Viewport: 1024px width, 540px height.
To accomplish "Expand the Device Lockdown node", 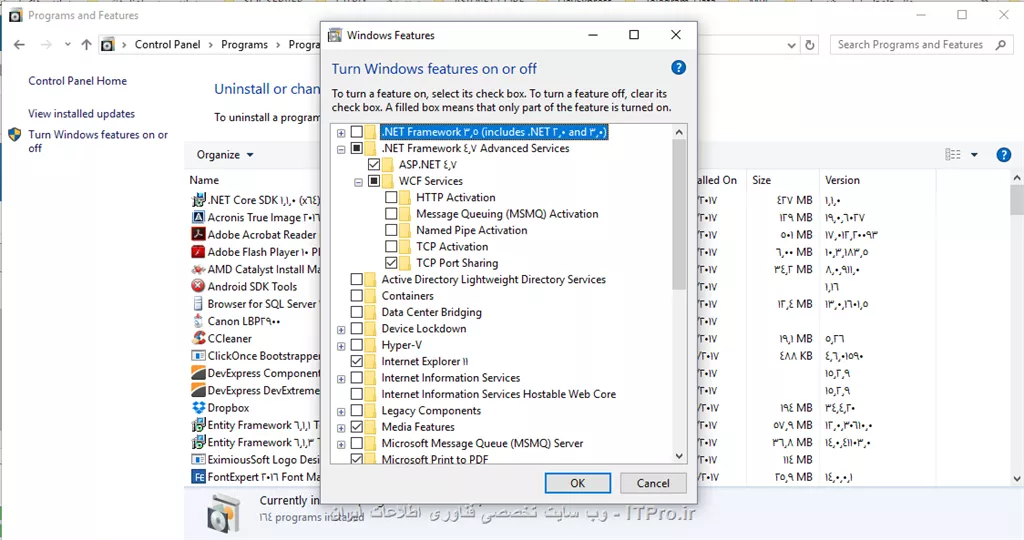I will point(341,329).
